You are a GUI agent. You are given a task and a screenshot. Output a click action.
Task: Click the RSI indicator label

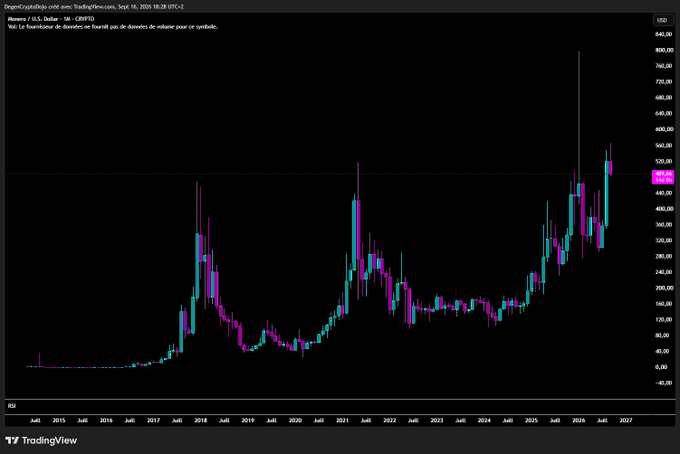[x=12, y=406]
